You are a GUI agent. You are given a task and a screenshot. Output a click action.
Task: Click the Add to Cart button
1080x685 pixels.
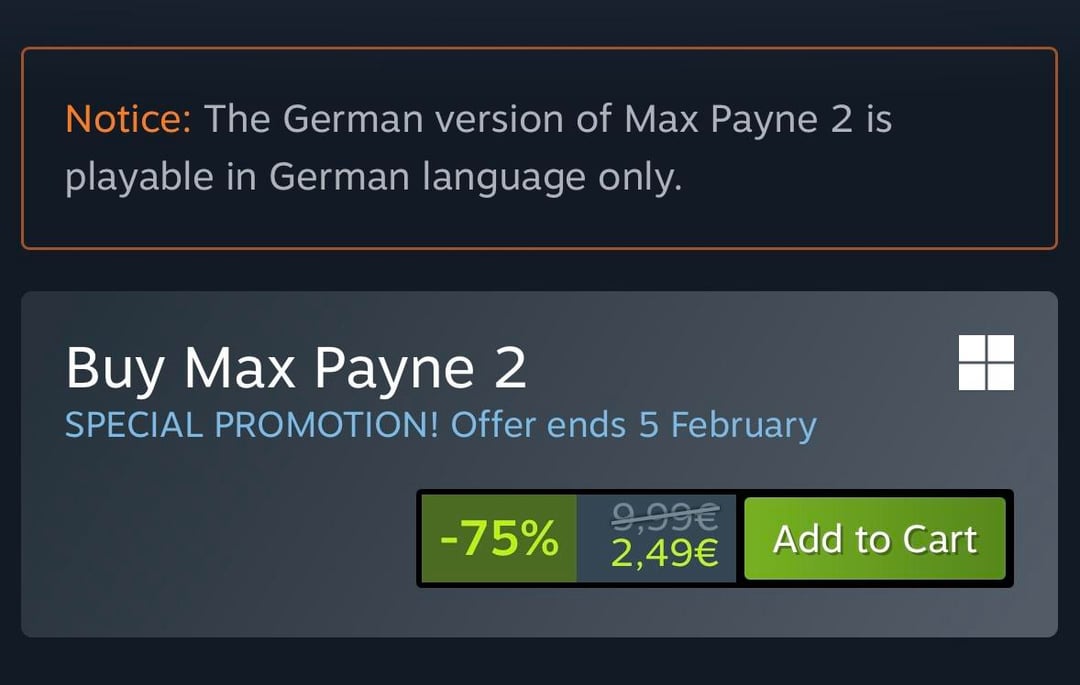[874, 539]
